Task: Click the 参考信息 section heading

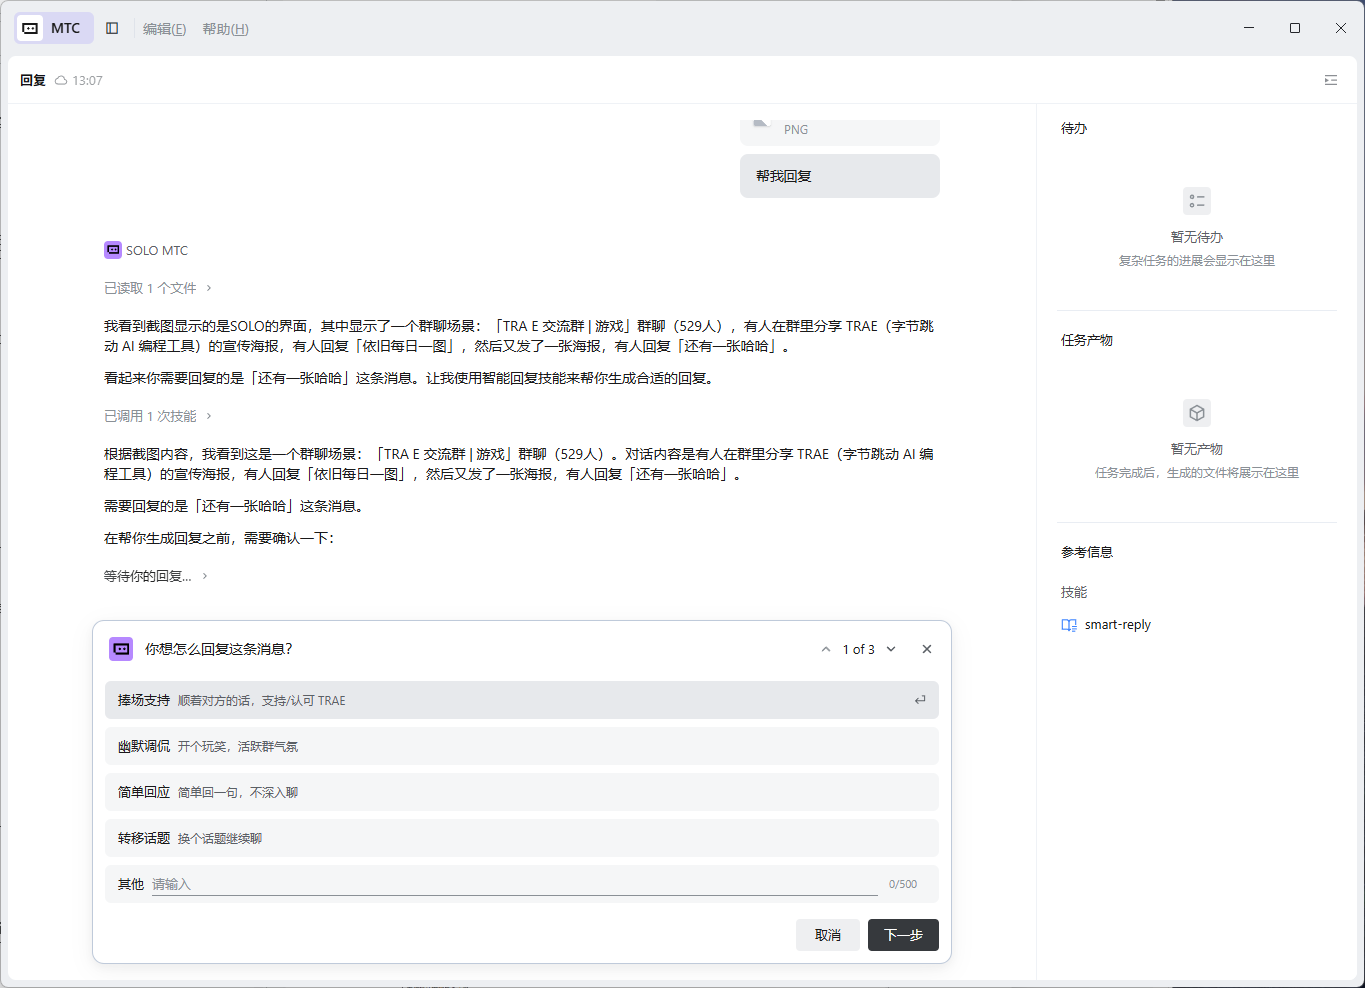Action: coord(1087,552)
